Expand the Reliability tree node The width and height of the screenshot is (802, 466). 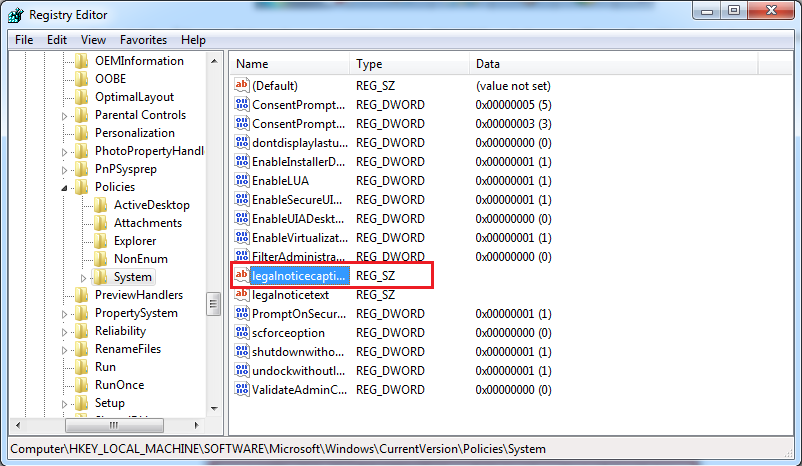pyautogui.click(x=66, y=332)
